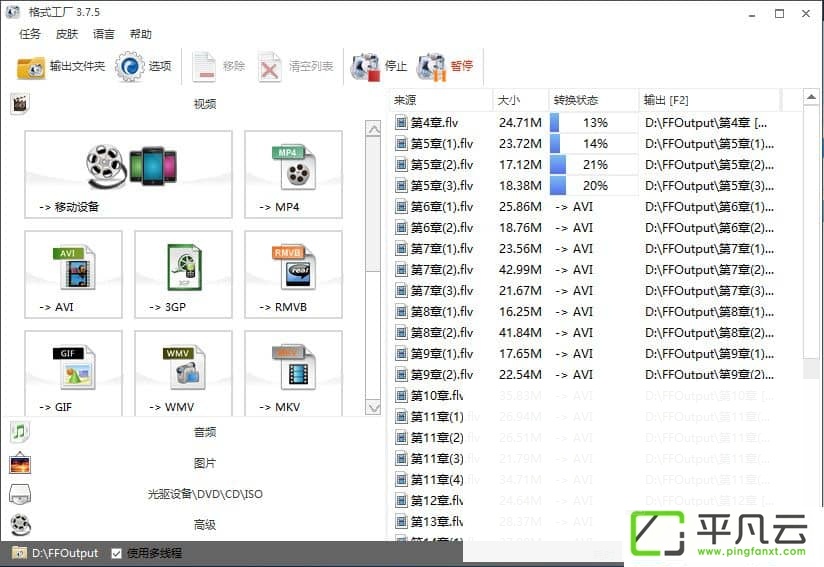
Task: Select the 第6章(2).flv row
Action: 584,228
